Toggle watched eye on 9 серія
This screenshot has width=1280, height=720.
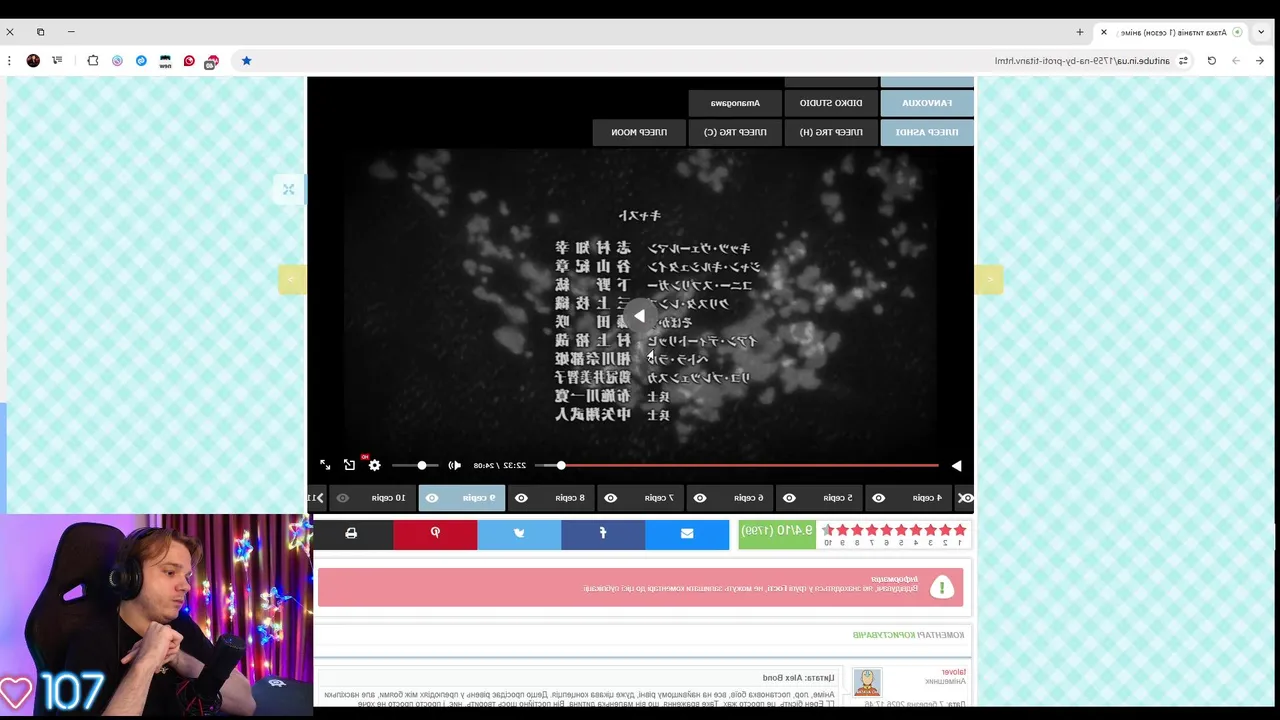click(432, 498)
